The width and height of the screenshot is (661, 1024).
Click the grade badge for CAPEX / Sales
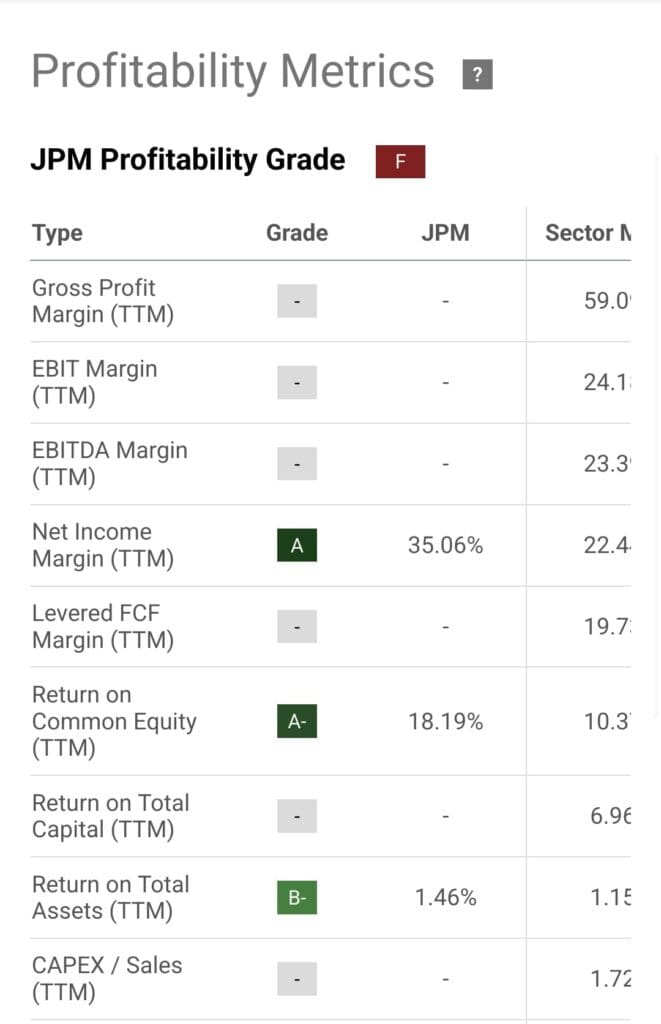coord(296,978)
